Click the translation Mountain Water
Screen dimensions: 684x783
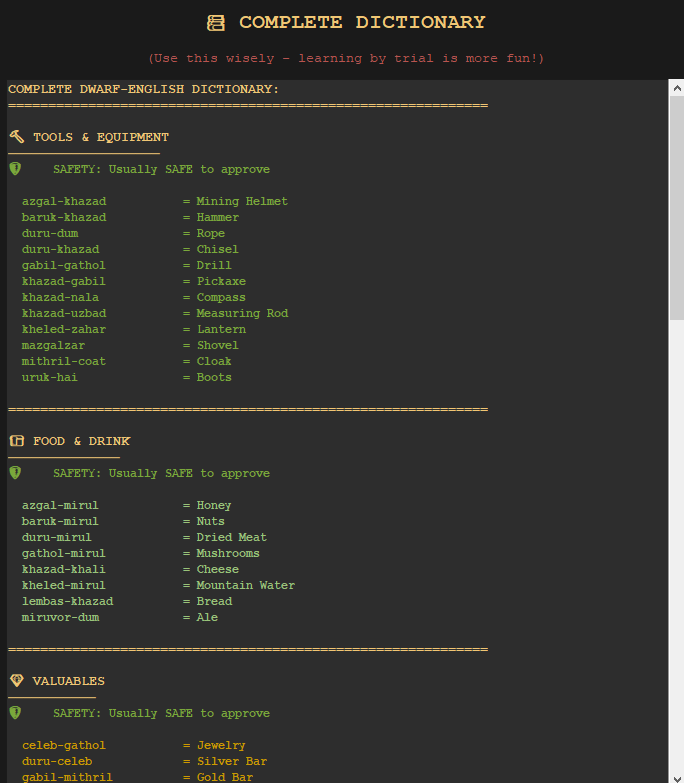coord(246,585)
